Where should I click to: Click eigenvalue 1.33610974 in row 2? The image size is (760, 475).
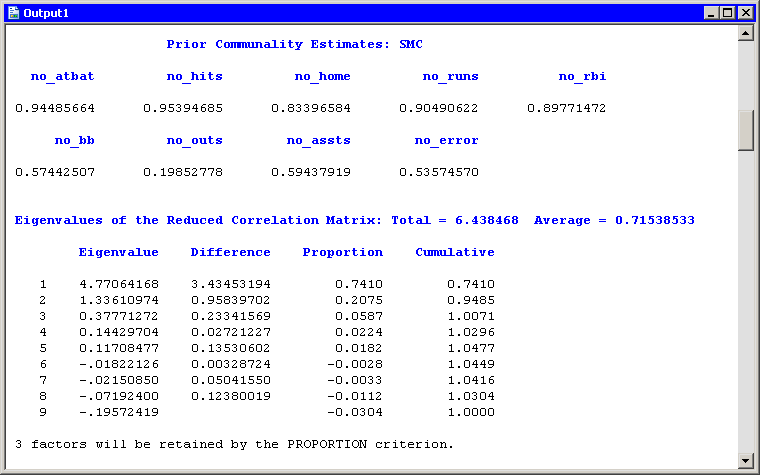(119, 300)
